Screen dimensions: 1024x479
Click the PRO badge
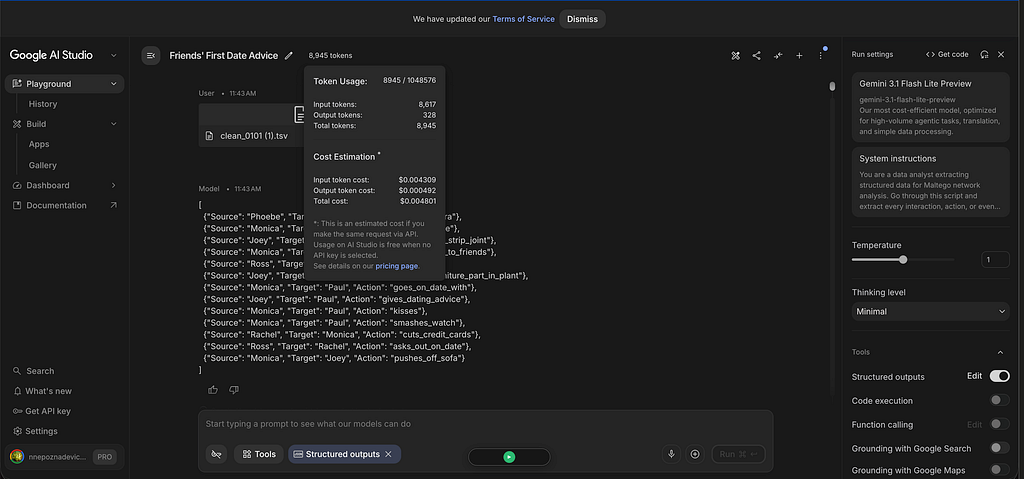[104, 457]
